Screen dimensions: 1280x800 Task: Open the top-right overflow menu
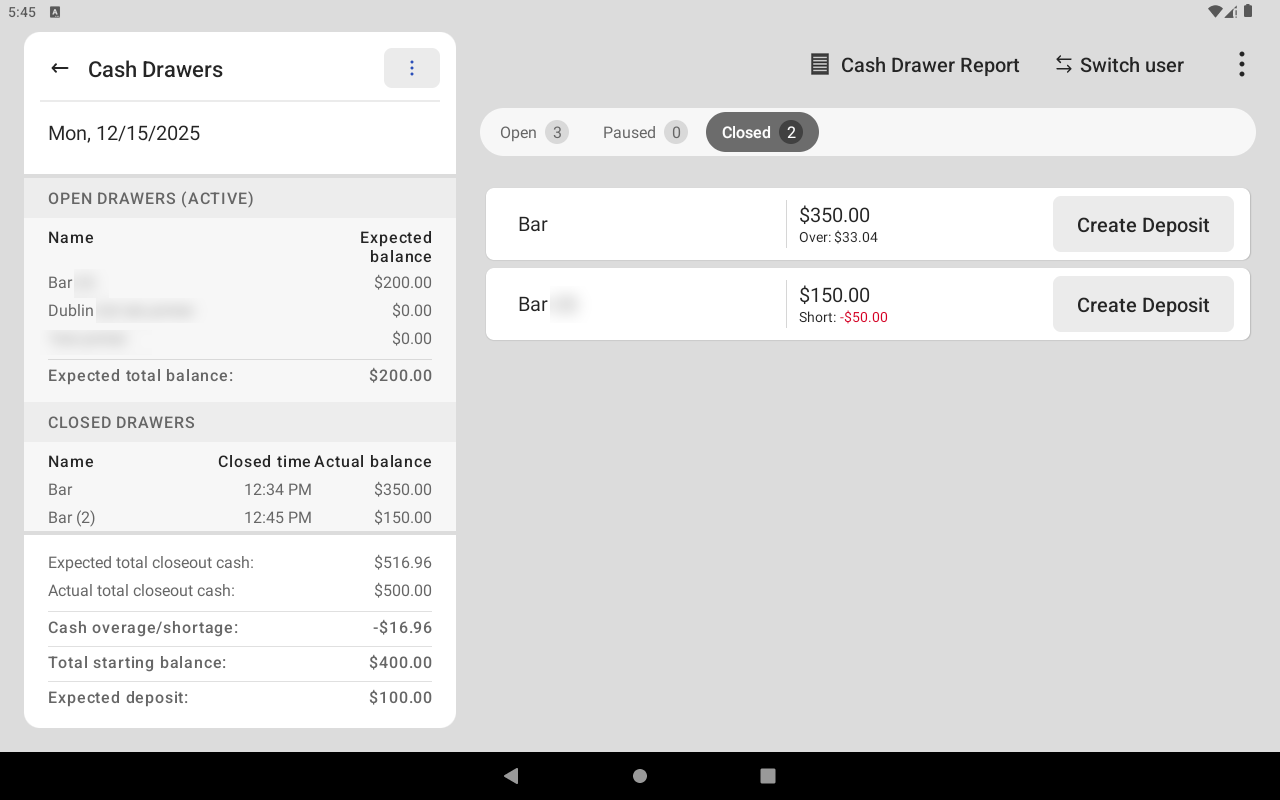pos(1241,65)
